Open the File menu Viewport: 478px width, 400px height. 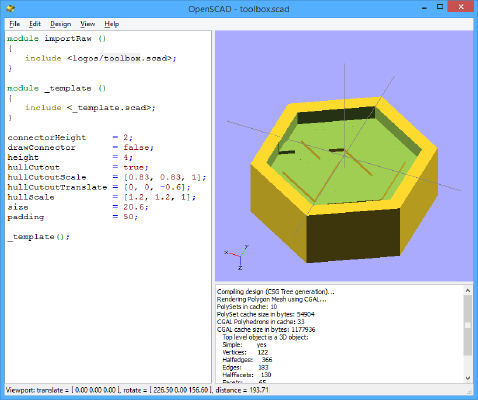point(14,24)
